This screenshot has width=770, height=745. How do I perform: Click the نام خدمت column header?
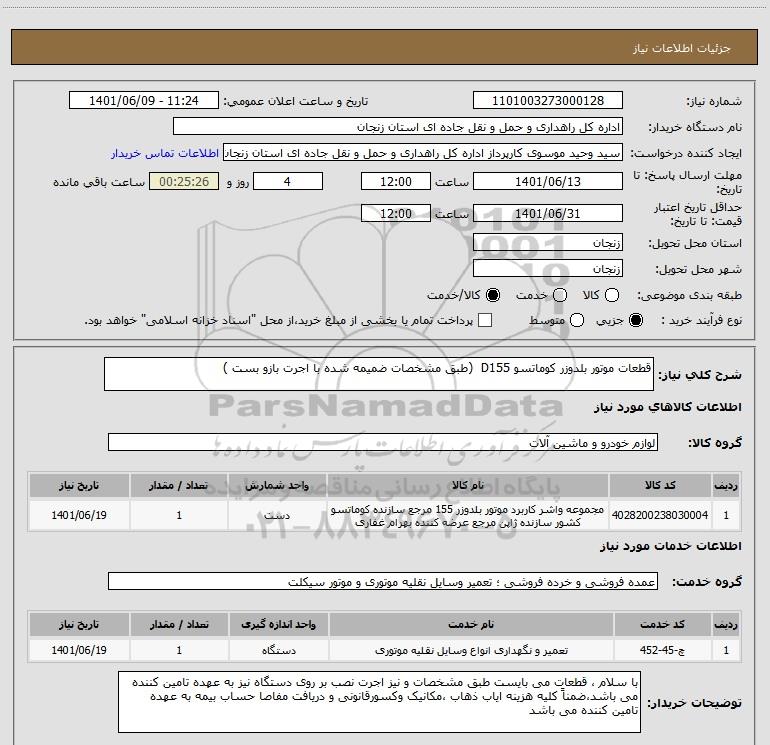[x=471, y=624]
